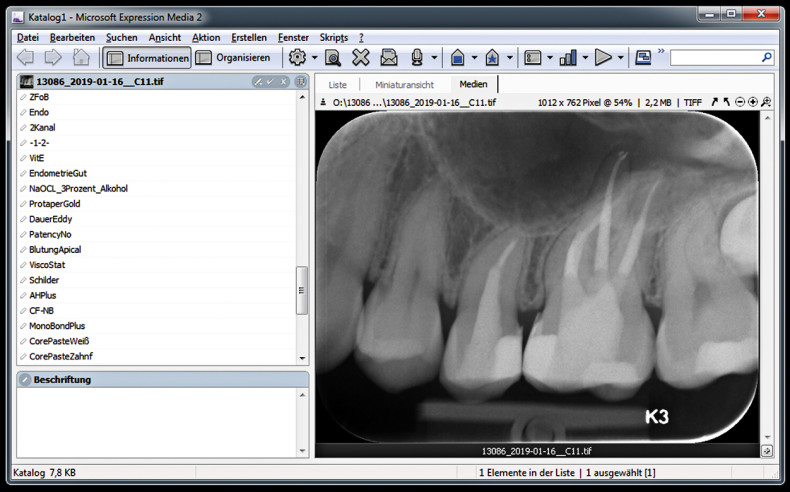Open the Datei menu
Image resolution: width=790 pixels, height=492 pixels.
pyautogui.click(x=28, y=38)
